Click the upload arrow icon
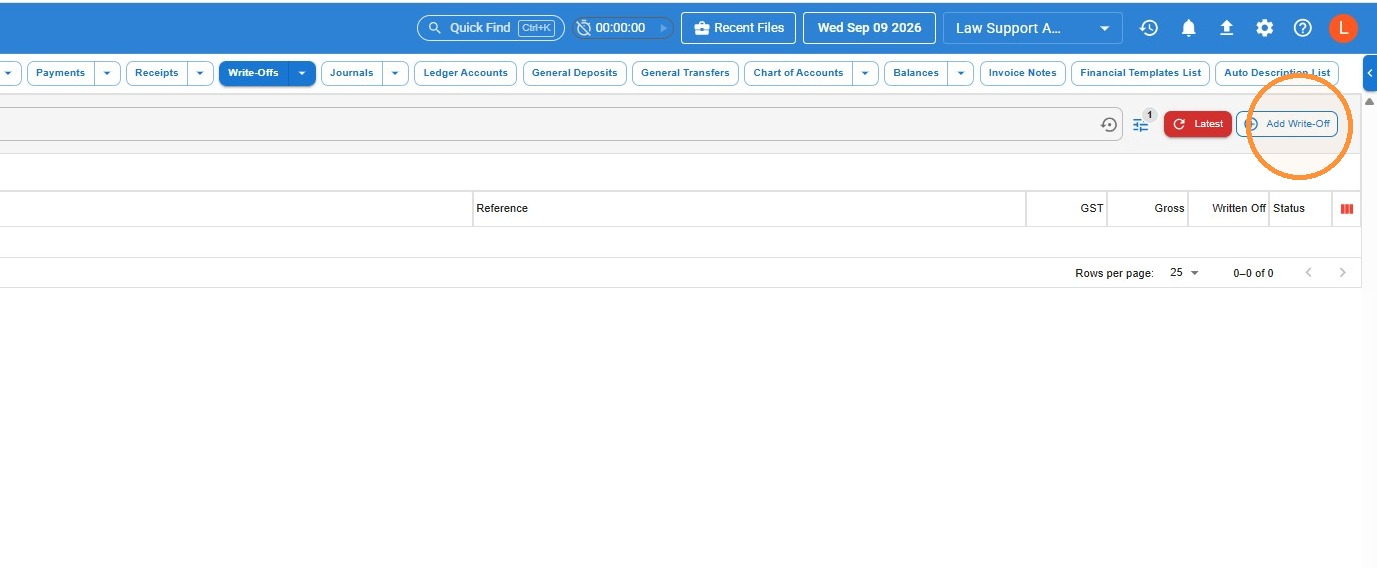Screen dimensions: 1377x568 point(1226,28)
